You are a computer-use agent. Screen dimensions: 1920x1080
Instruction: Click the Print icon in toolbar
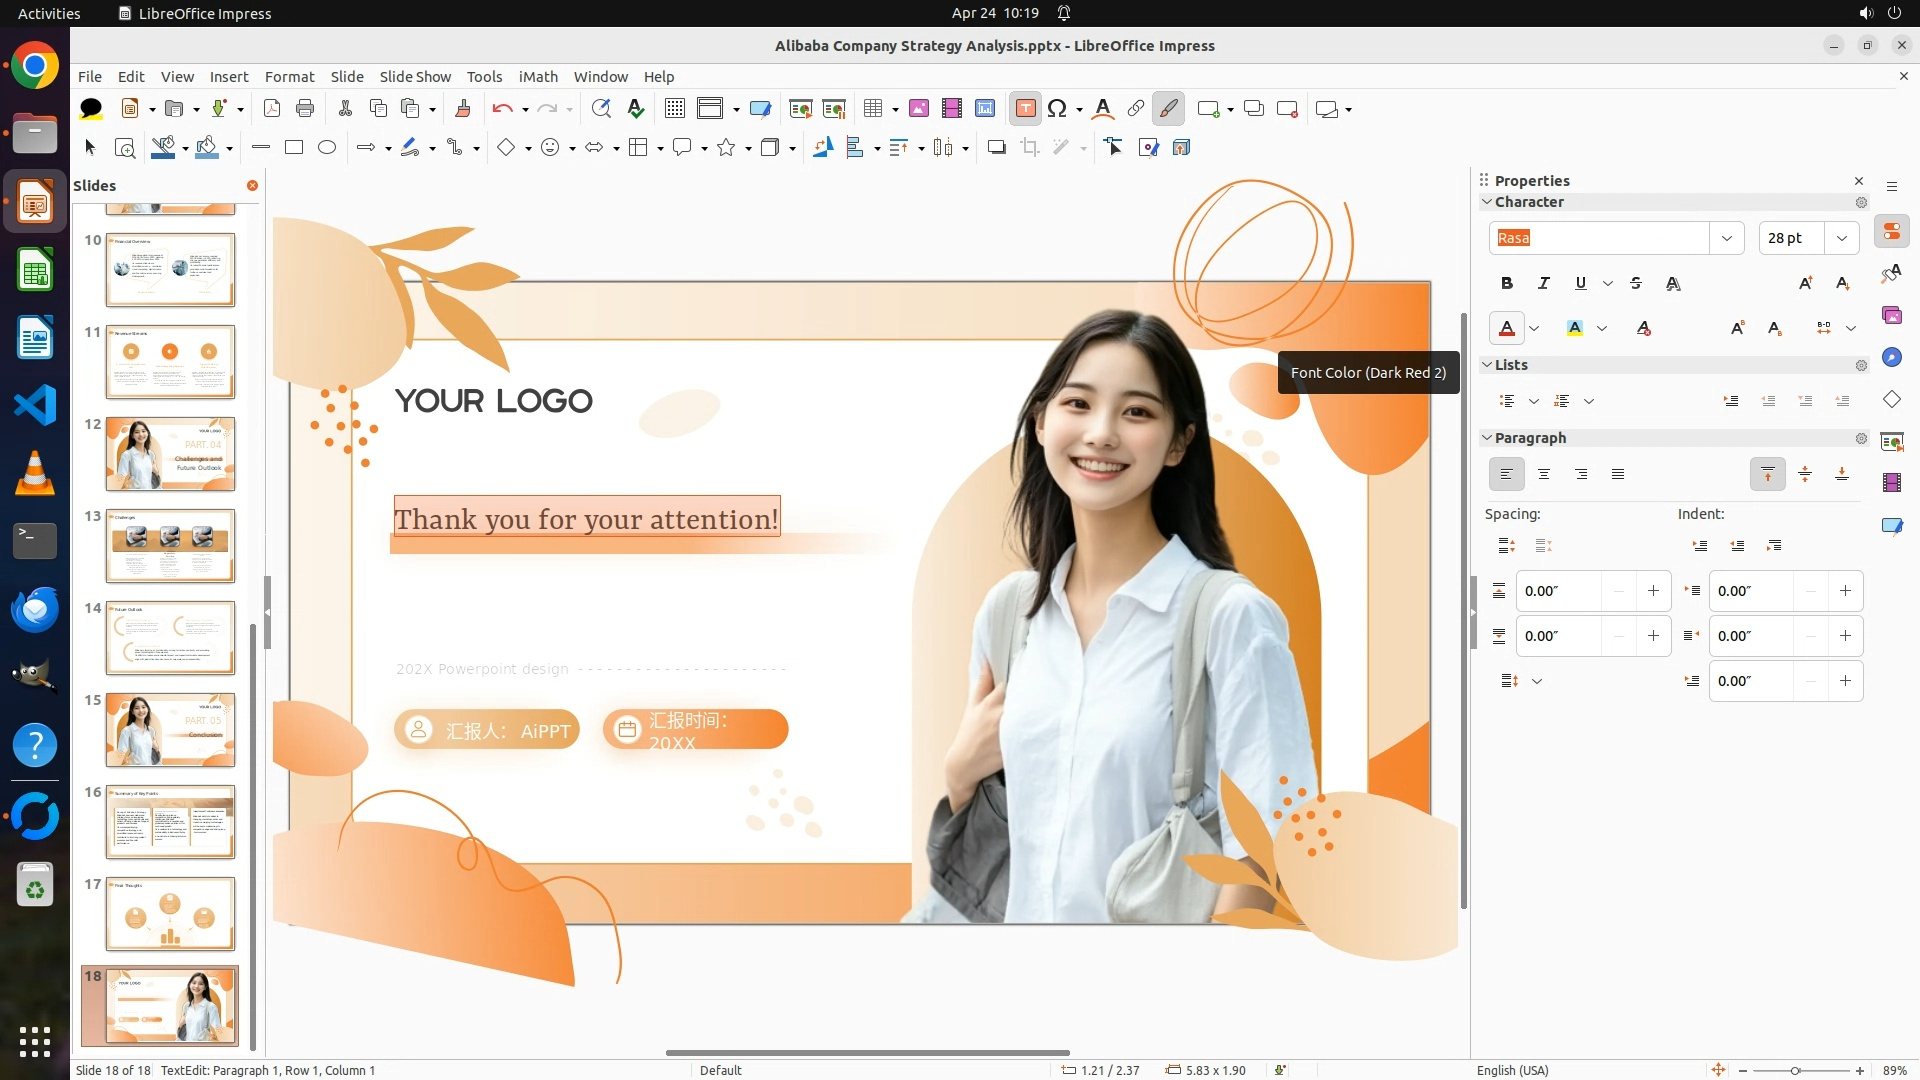(305, 109)
